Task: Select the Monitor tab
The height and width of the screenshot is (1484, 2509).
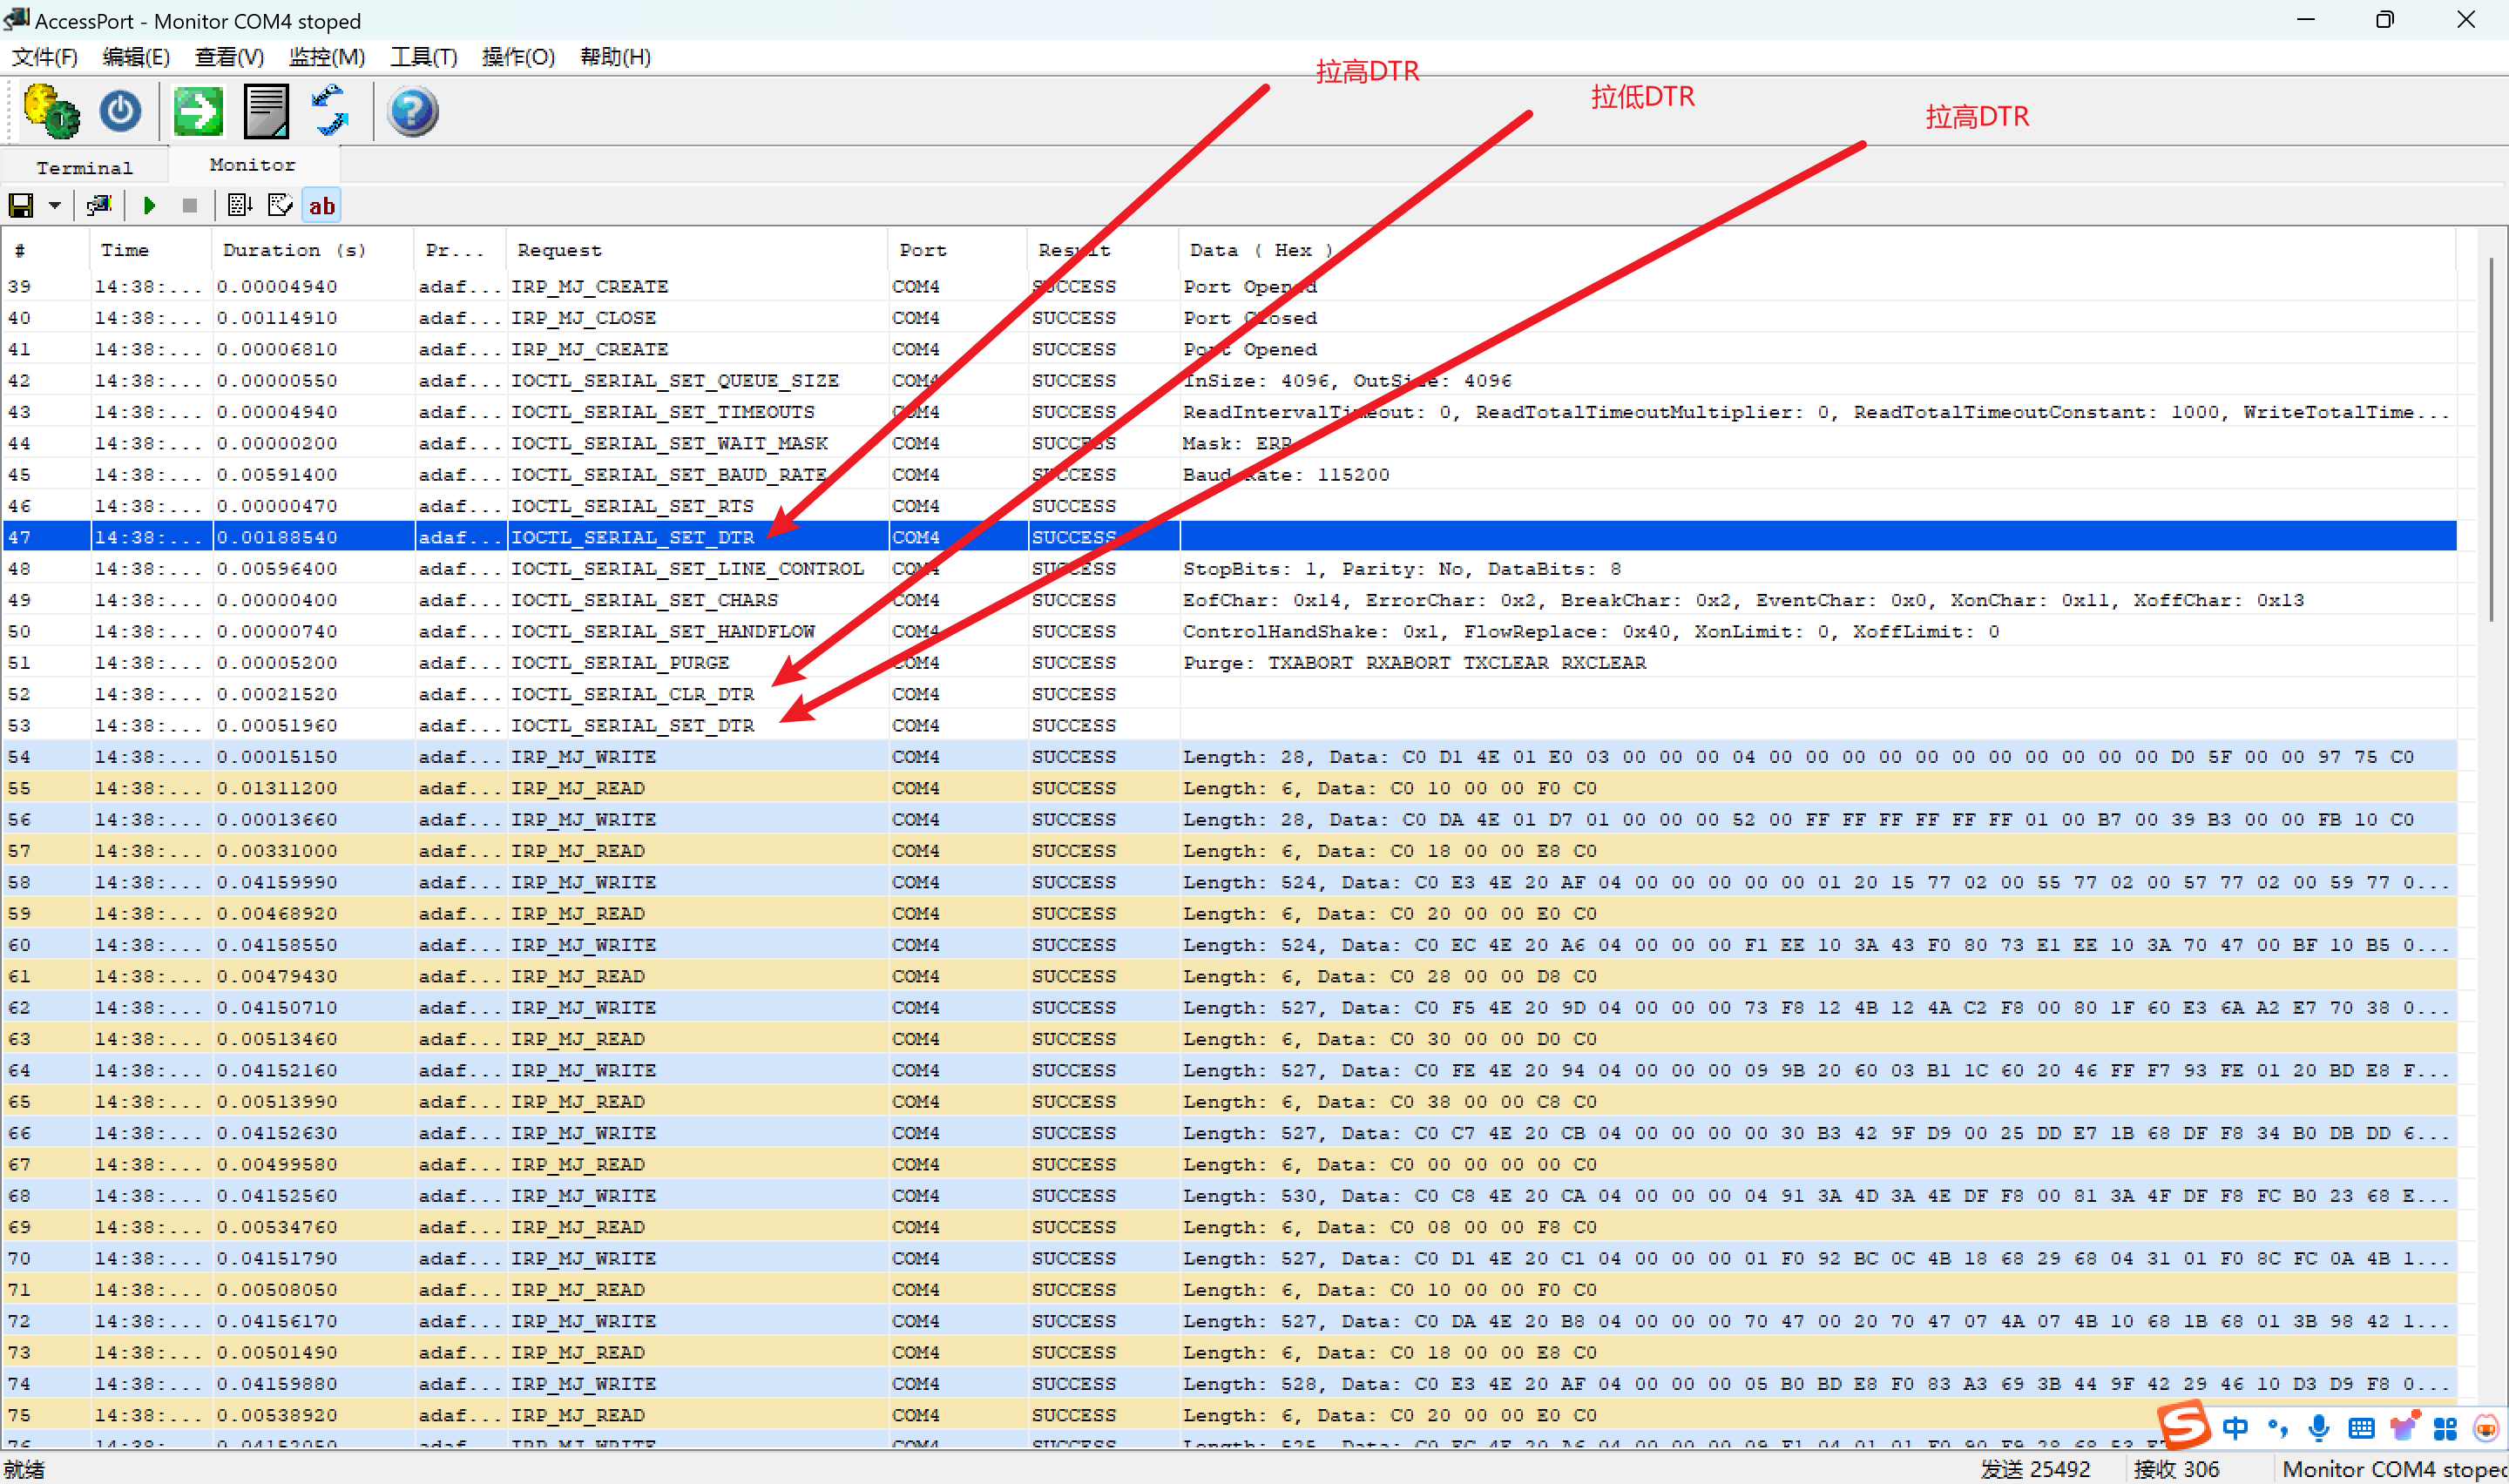Action: coord(253,165)
